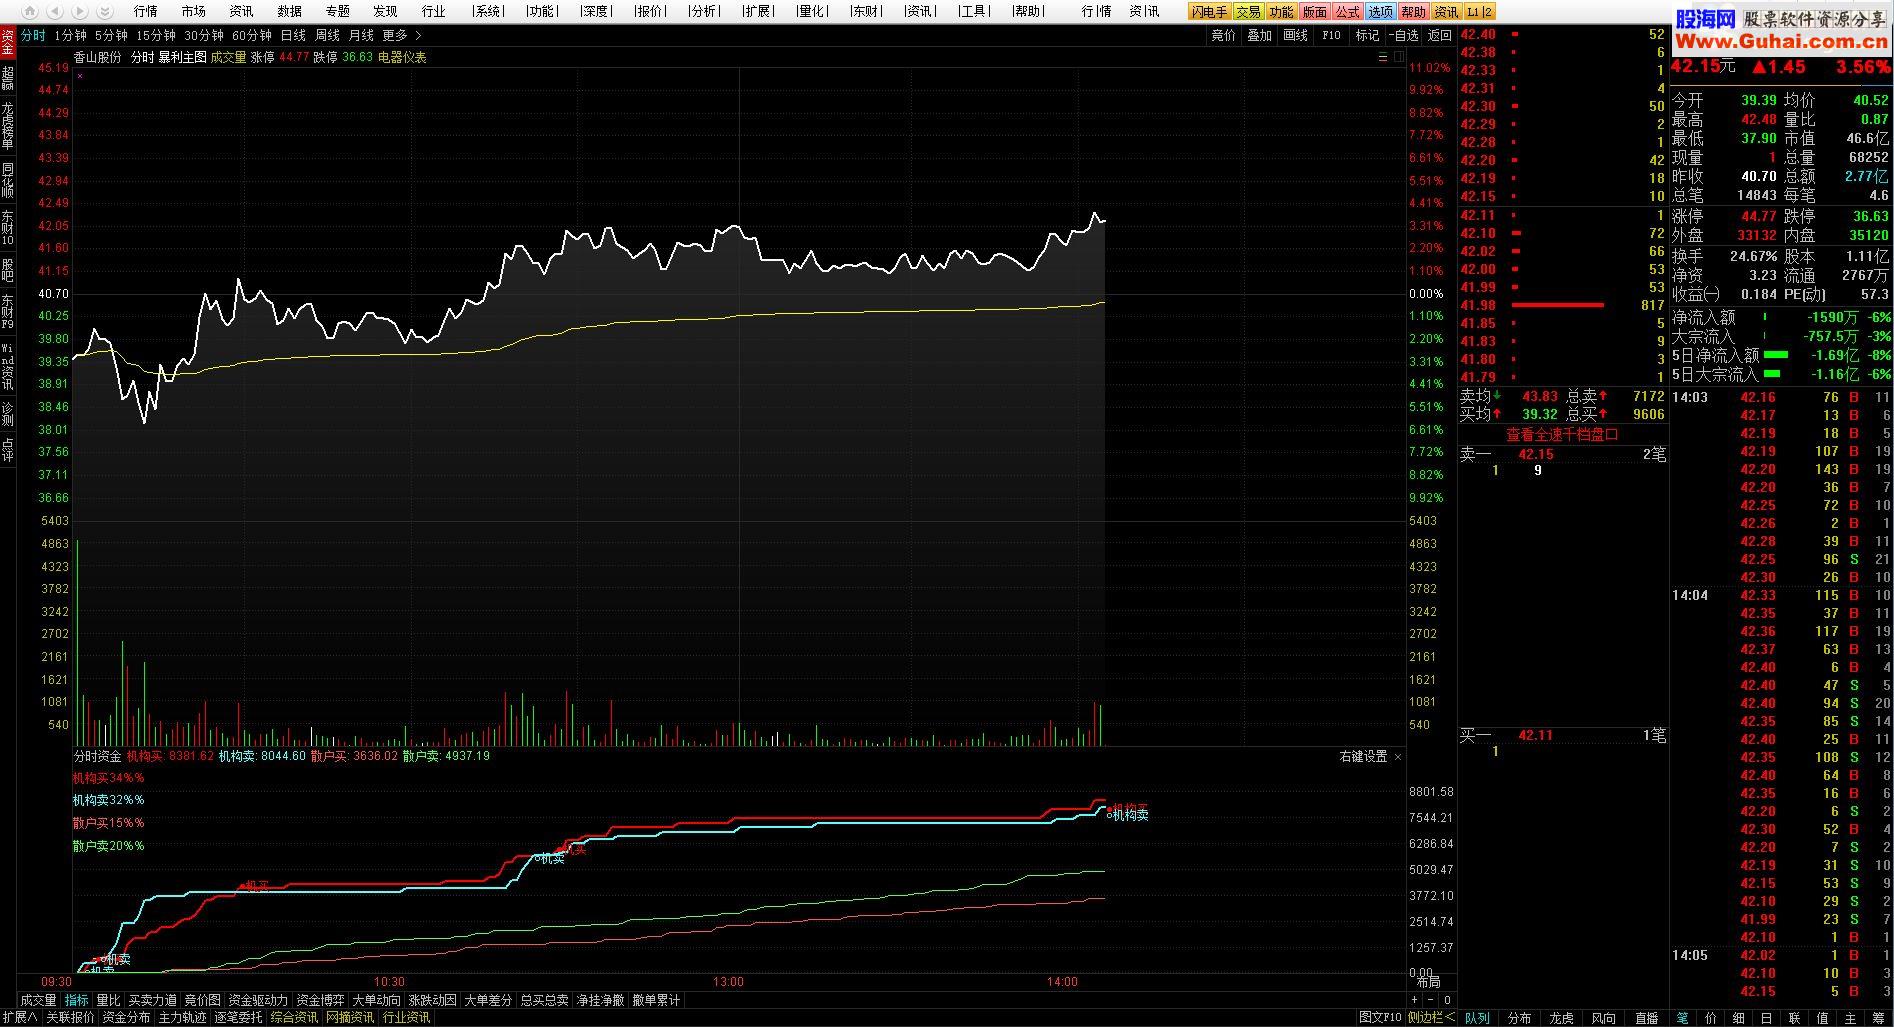
Task: Open the 主力轨迹 bottom tab
Action: [x=182, y=1018]
